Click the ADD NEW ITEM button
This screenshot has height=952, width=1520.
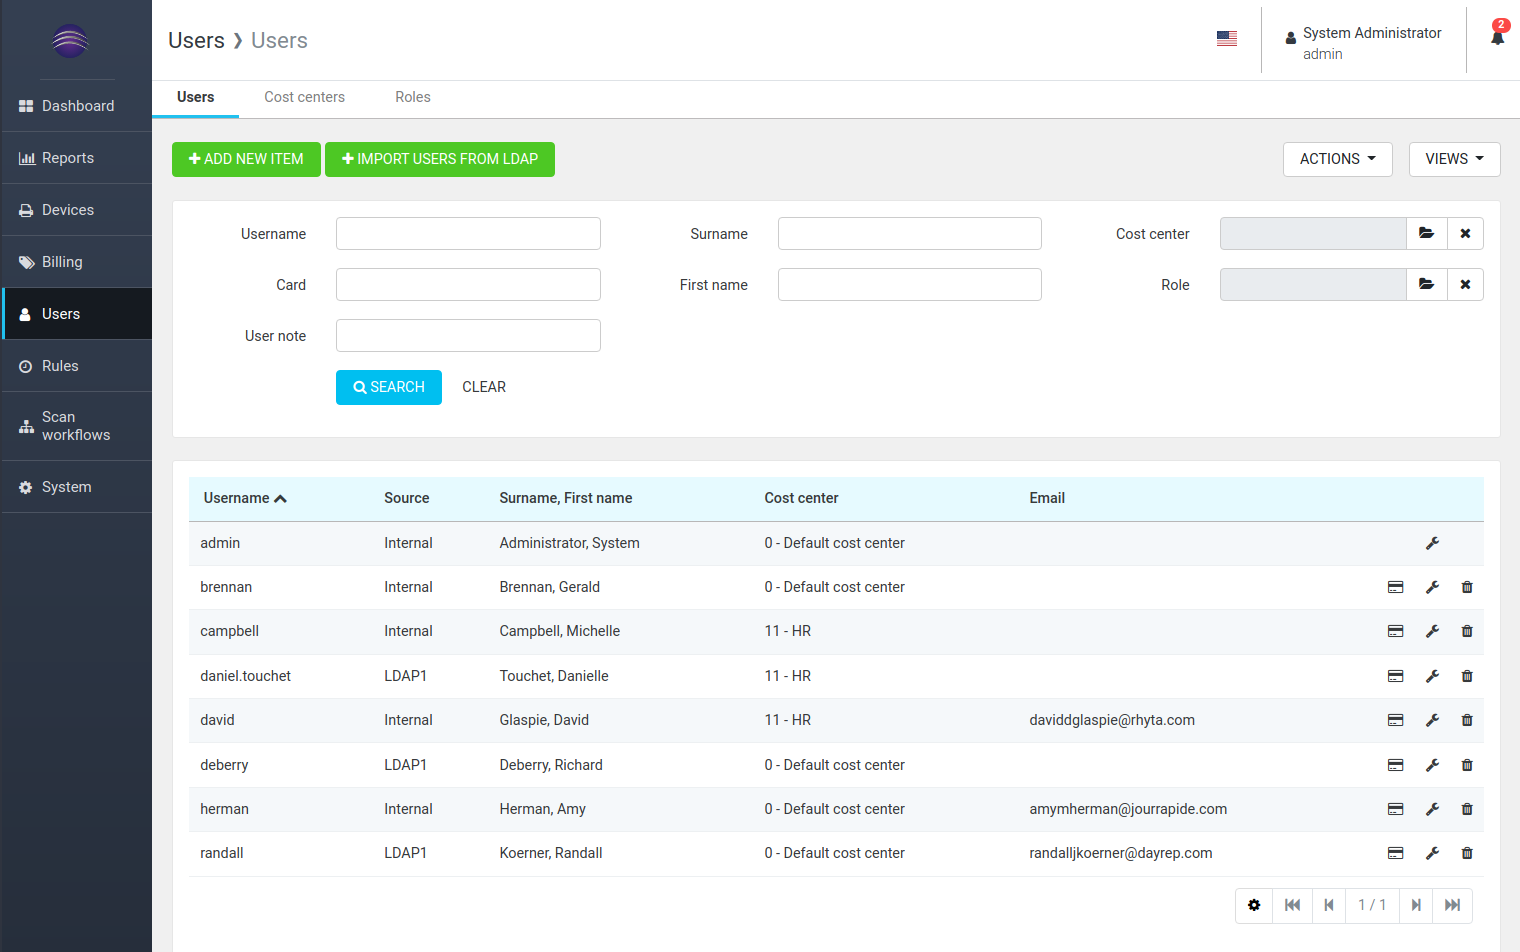[x=246, y=159]
